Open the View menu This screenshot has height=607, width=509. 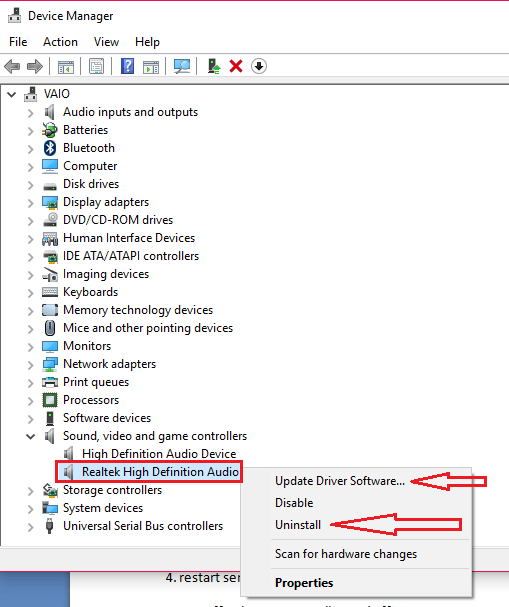(106, 42)
